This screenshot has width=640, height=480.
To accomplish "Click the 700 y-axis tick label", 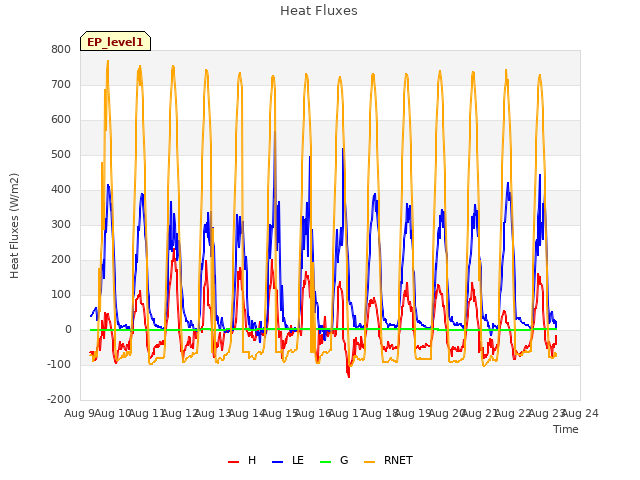I will pyautogui.click(x=61, y=84).
